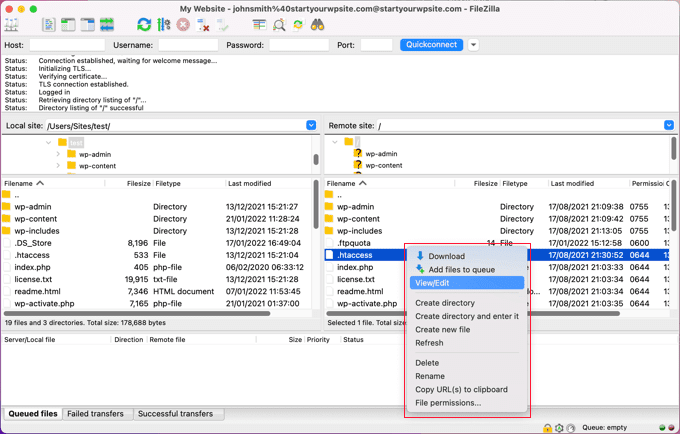Toggle directory comparison icon
This screenshot has height=434, width=680.
pyautogui.click(x=279, y=25)
